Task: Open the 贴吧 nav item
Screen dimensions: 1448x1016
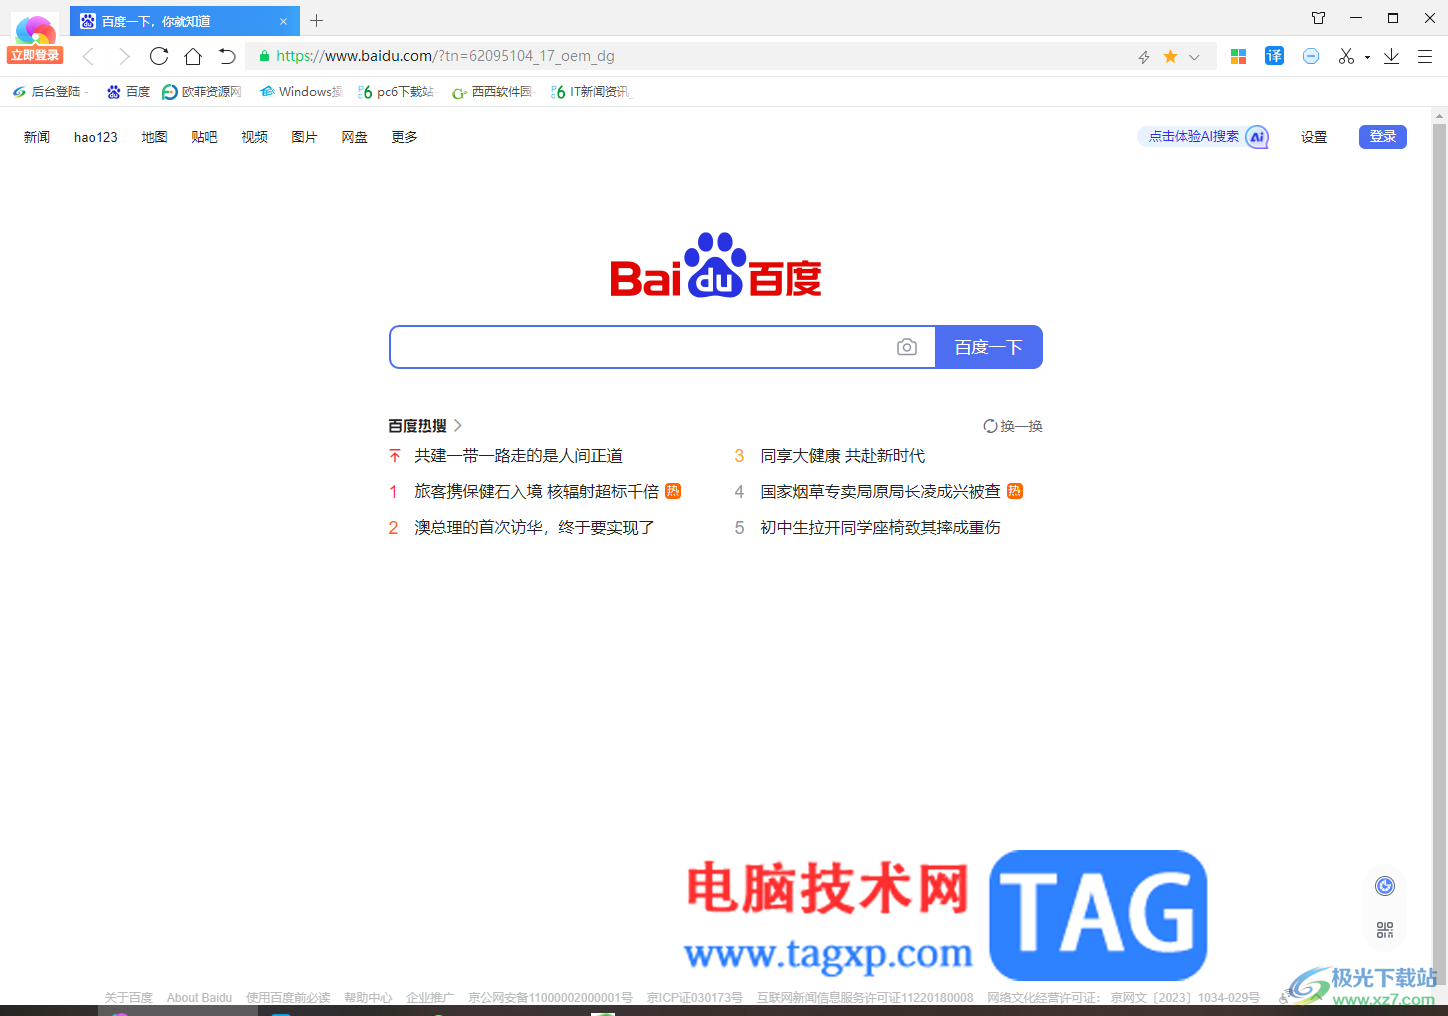Action: pyautogui.click(x=204, y=137)
